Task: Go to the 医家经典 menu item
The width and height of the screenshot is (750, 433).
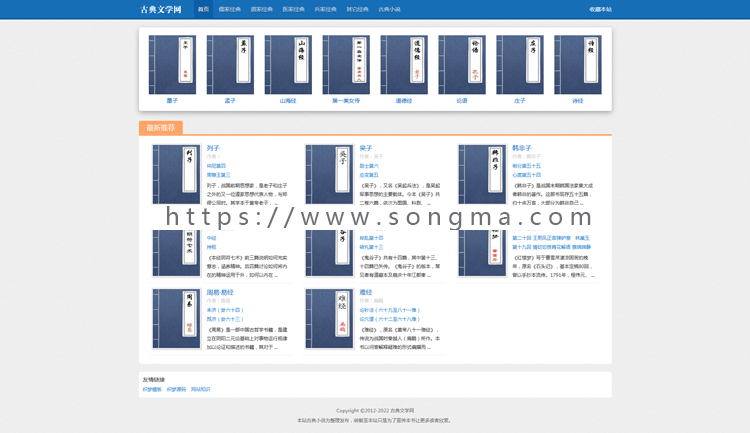Action: [294, 10]
